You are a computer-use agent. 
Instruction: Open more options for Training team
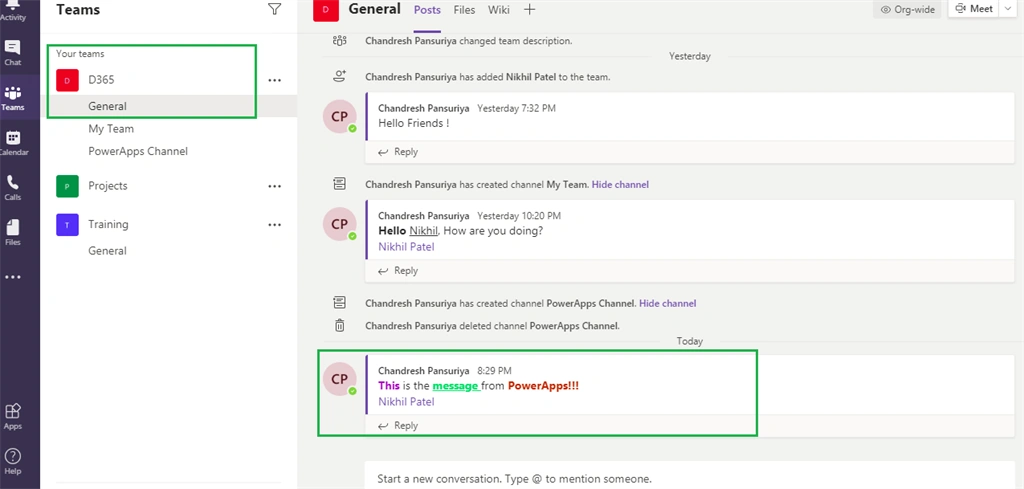coord(275,225)
